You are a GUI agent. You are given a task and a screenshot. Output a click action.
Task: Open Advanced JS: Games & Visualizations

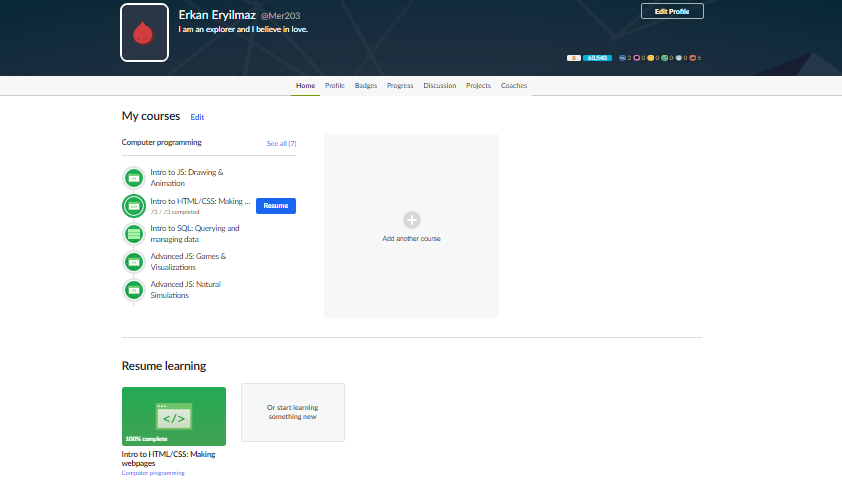[x=188, y=261]
